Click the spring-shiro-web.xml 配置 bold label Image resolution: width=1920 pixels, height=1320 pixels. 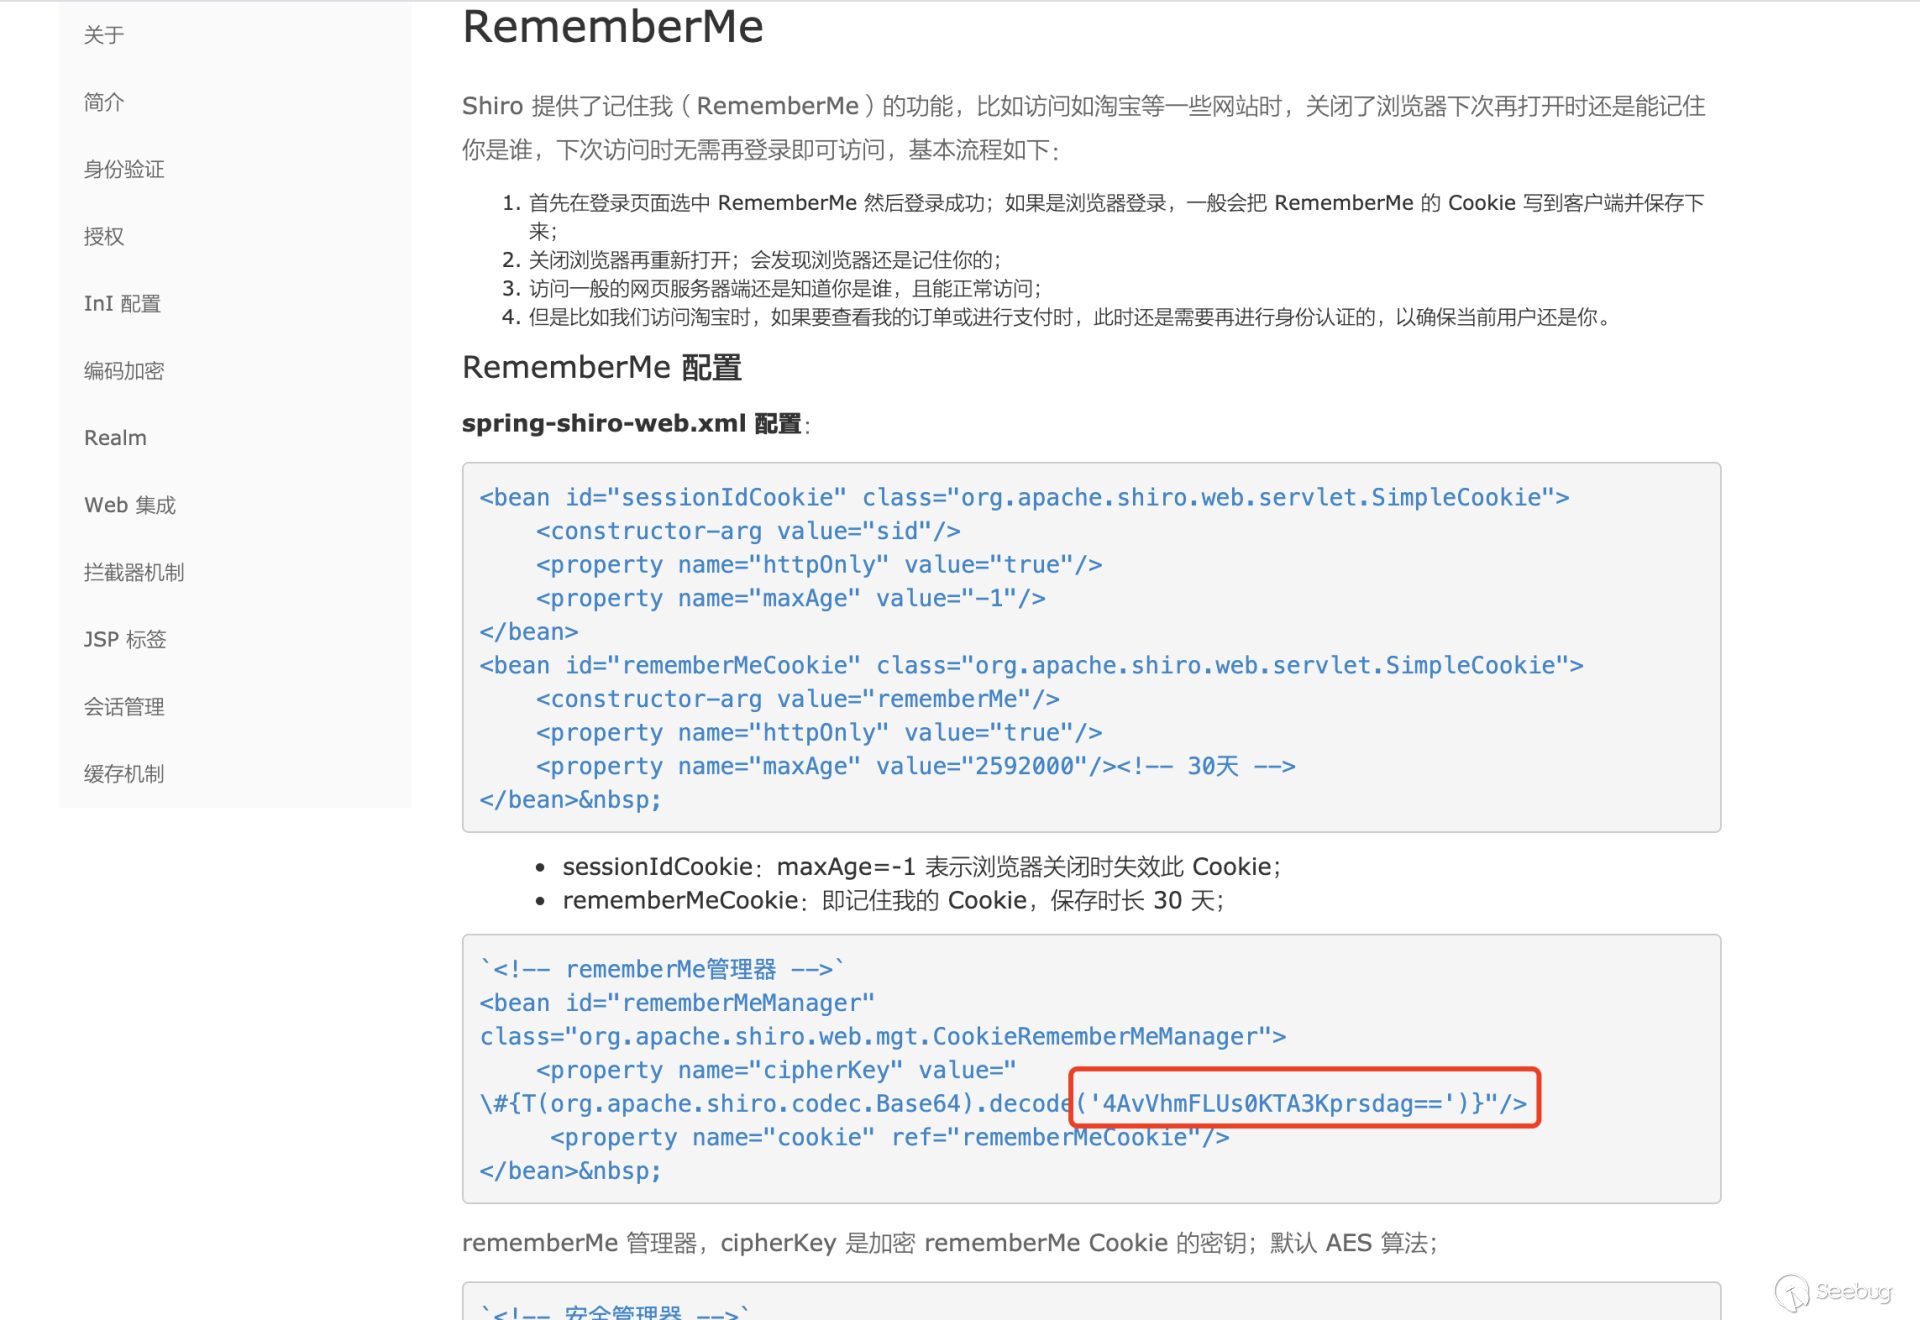pyautogui.click(x=632, y=424)
